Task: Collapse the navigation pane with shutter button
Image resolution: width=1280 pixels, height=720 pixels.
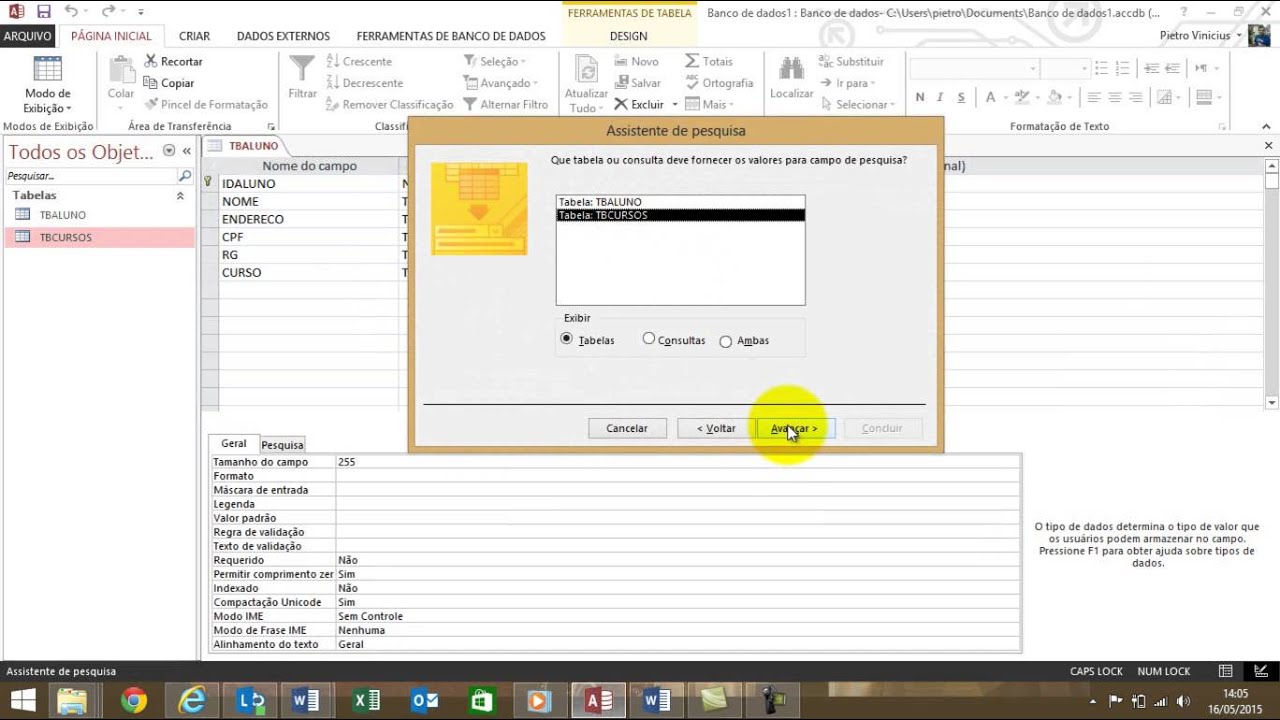Action: [x=187, y=151]
